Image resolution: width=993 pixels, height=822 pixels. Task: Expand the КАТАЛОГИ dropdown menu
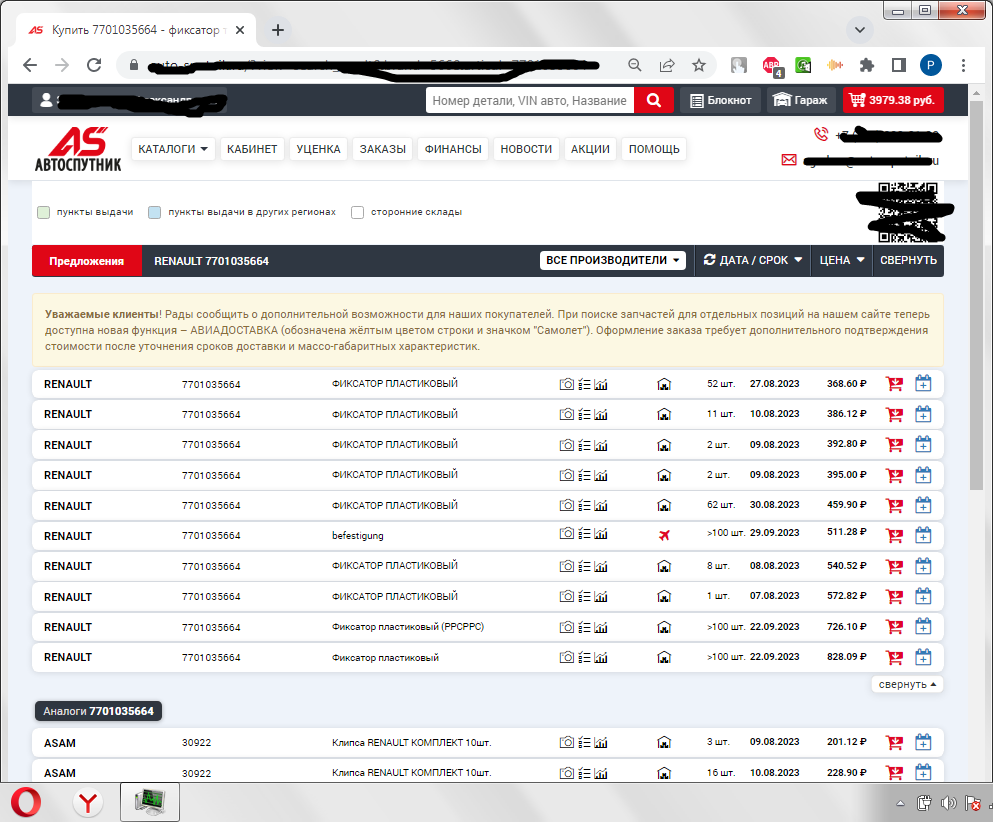(173, 149)
